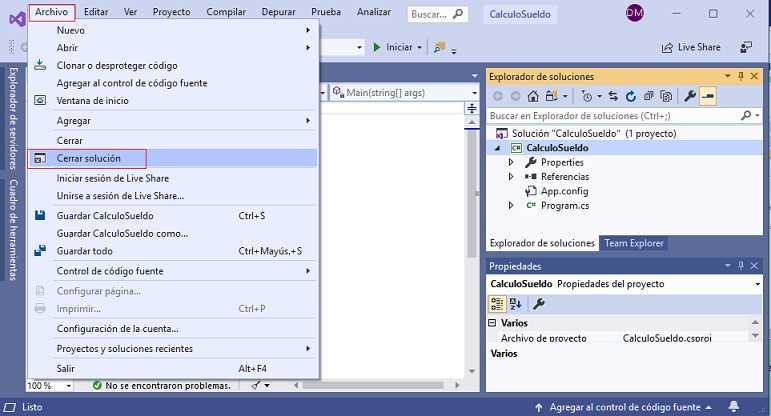771x416 pixels.
Task: Open the Editar menu
Action: 96,12
